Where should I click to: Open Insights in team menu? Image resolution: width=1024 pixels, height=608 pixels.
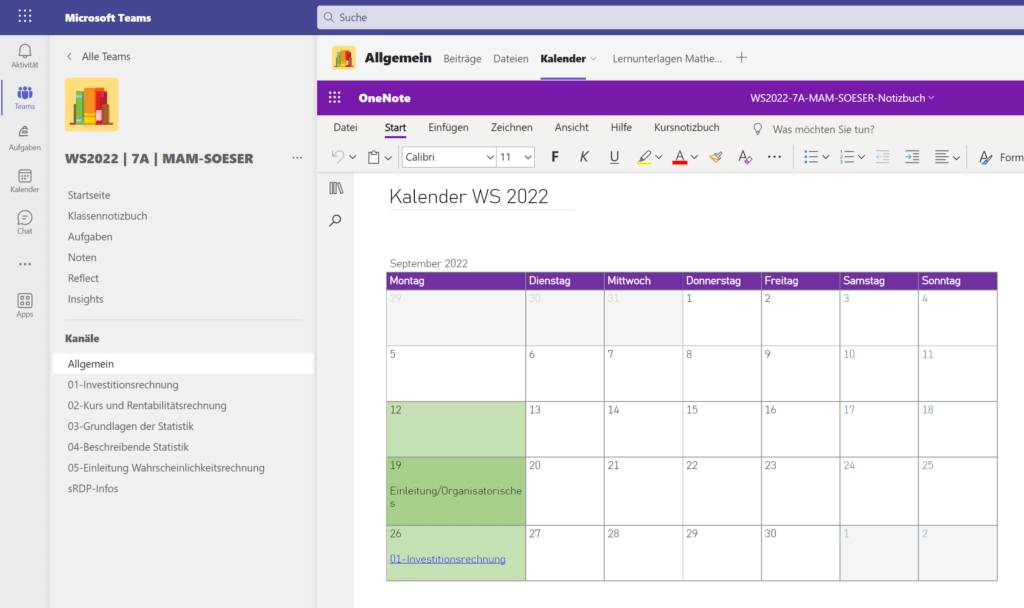(x=86, y=299)
